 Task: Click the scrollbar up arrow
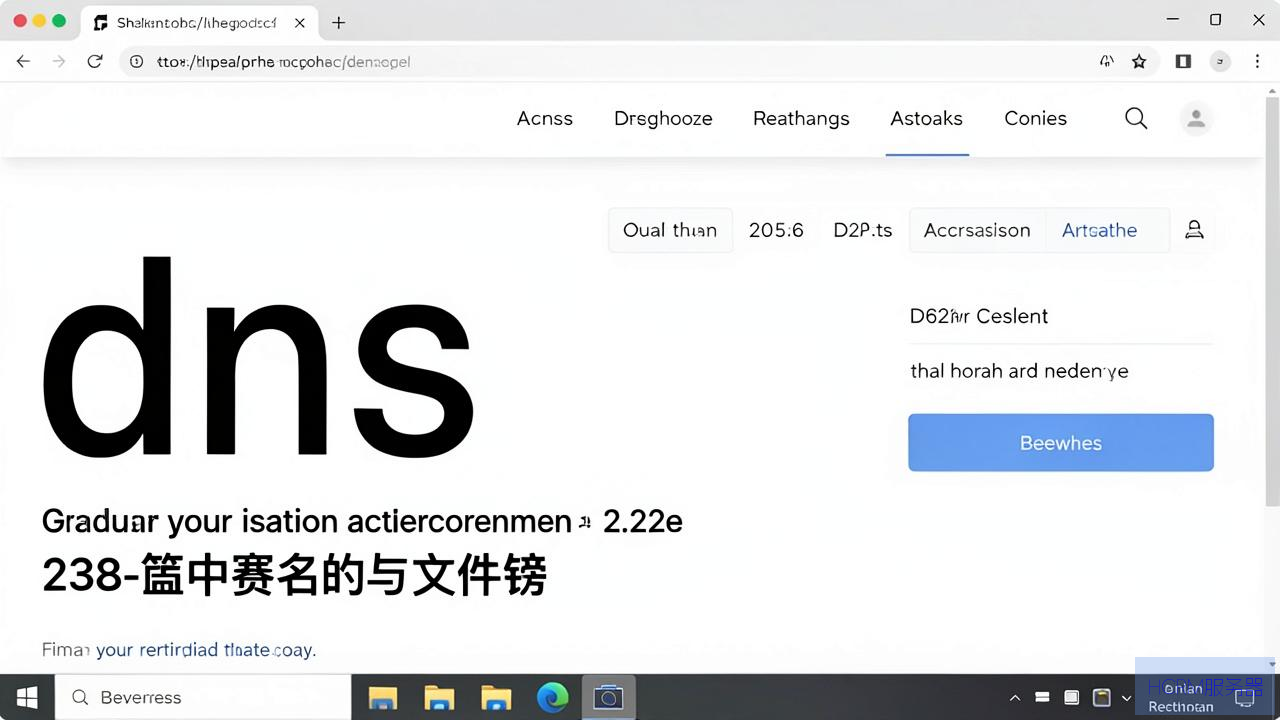pos(1272,92)
